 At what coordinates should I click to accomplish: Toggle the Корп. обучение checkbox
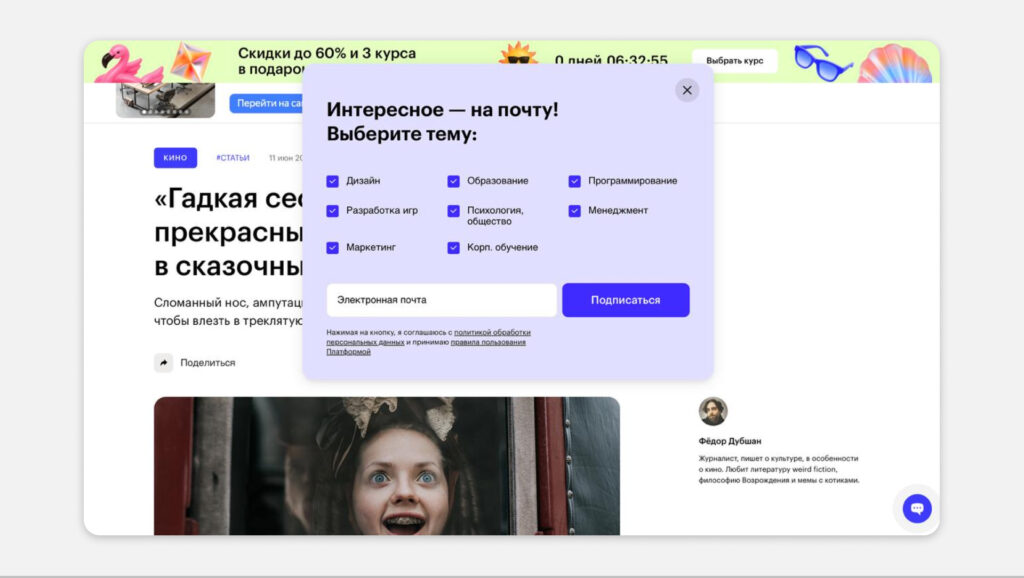coord(453,248)
